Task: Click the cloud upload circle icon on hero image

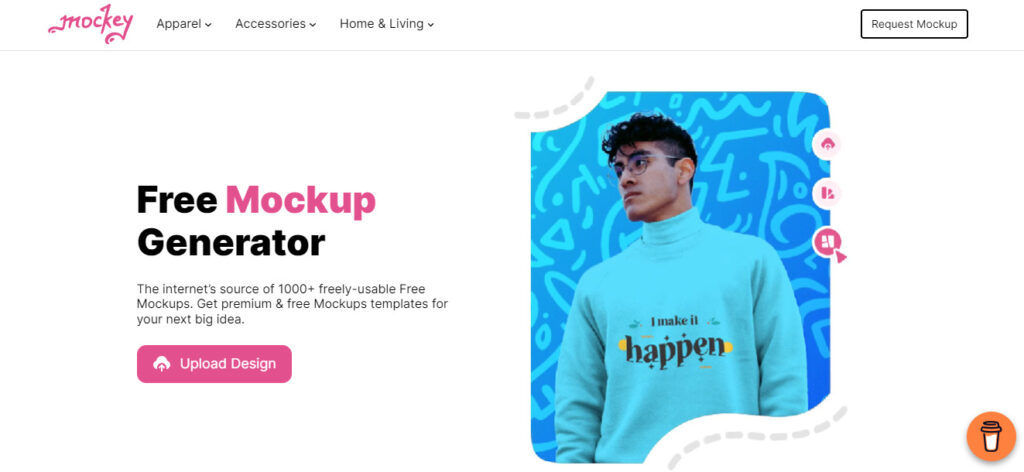Action: (827, 144)
